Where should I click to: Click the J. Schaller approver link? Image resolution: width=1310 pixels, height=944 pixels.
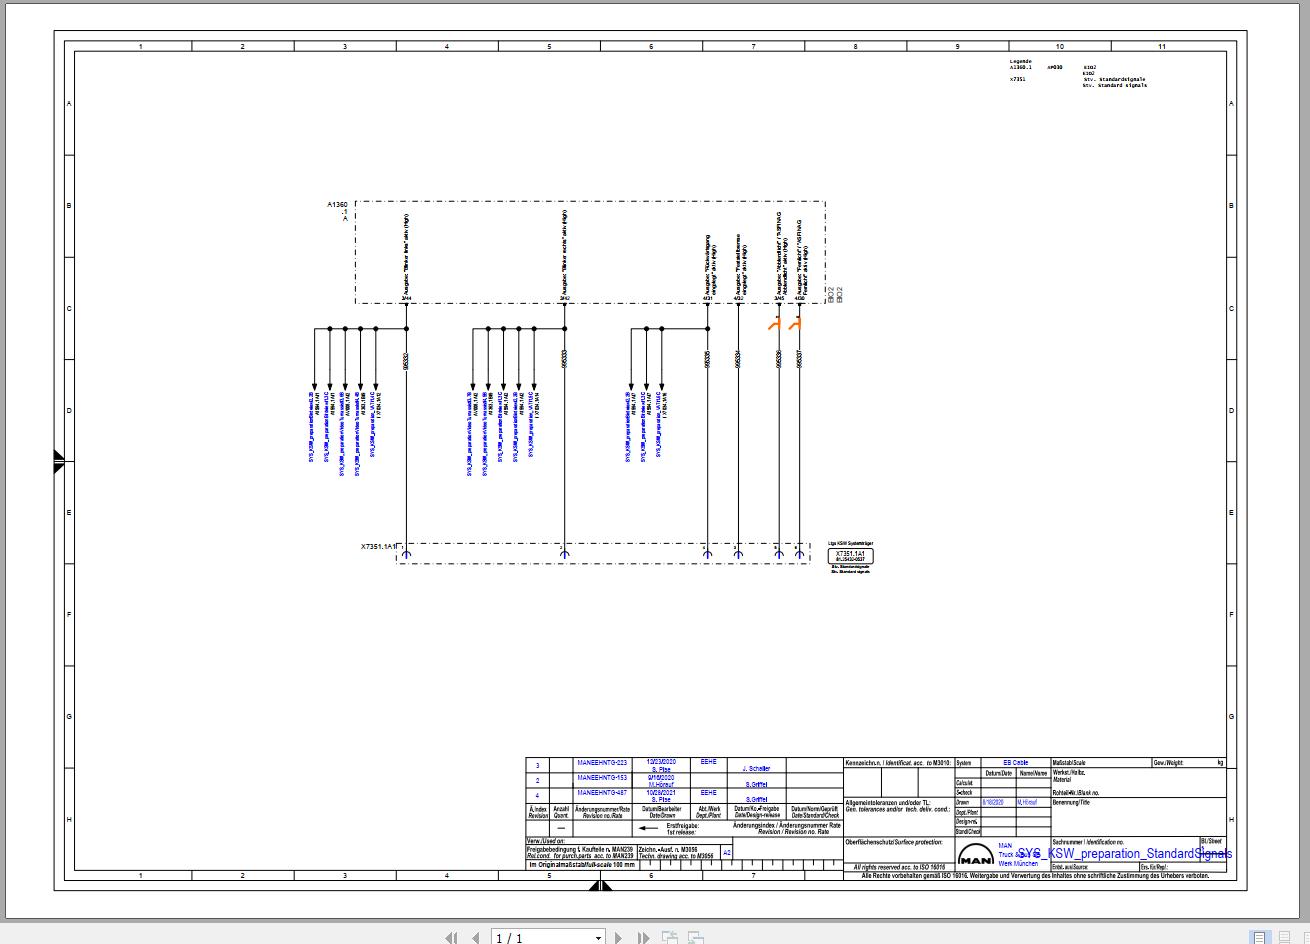[758, 768]
